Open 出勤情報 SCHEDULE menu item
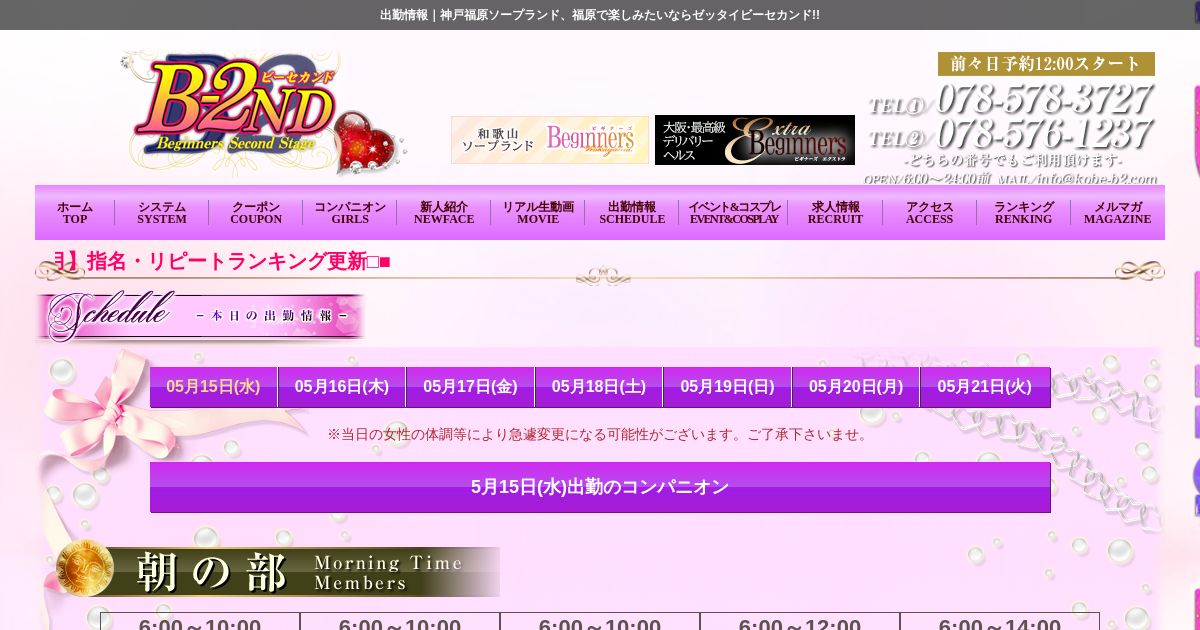1200x630 pixels. (632, 213)
